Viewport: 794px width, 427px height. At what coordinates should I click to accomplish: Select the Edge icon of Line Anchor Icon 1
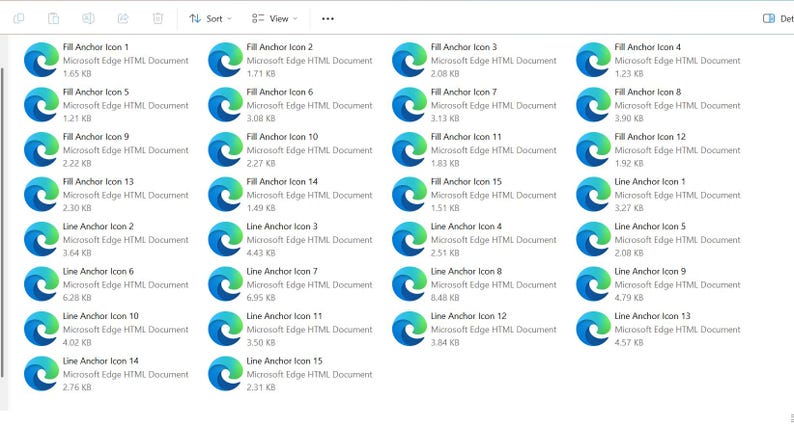pyautogui.click(x=593, y=195)
